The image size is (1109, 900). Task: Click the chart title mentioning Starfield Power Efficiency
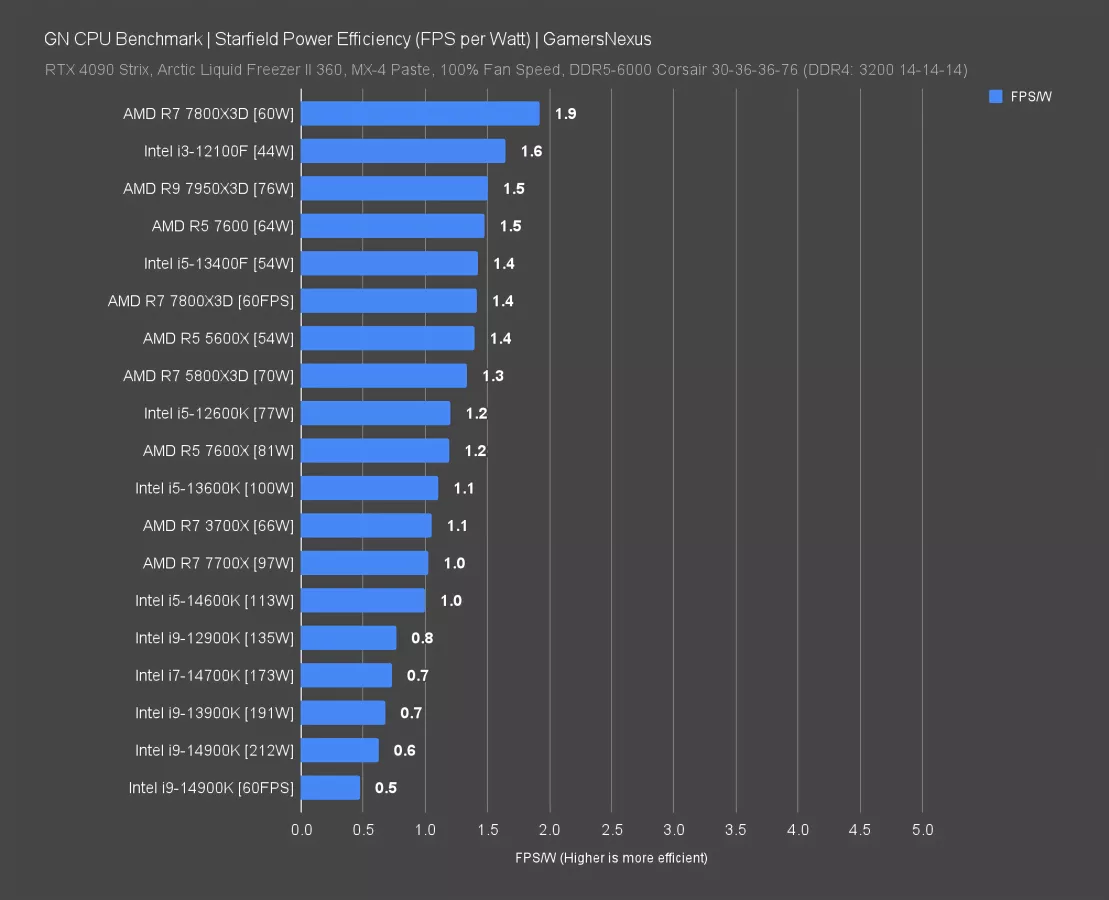point(348,40)
